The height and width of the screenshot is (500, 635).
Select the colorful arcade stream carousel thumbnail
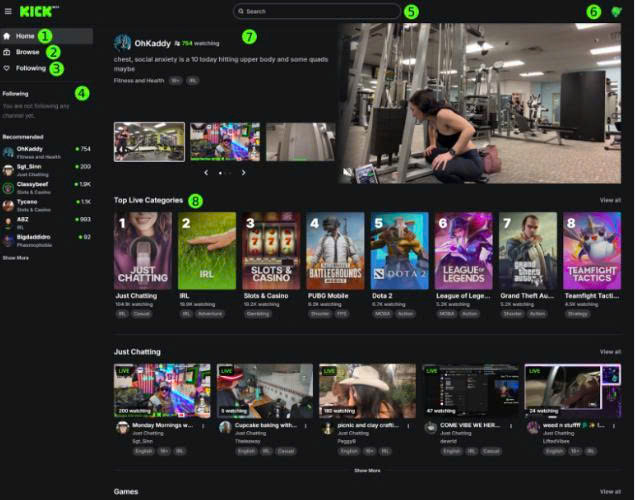[225, 142]
